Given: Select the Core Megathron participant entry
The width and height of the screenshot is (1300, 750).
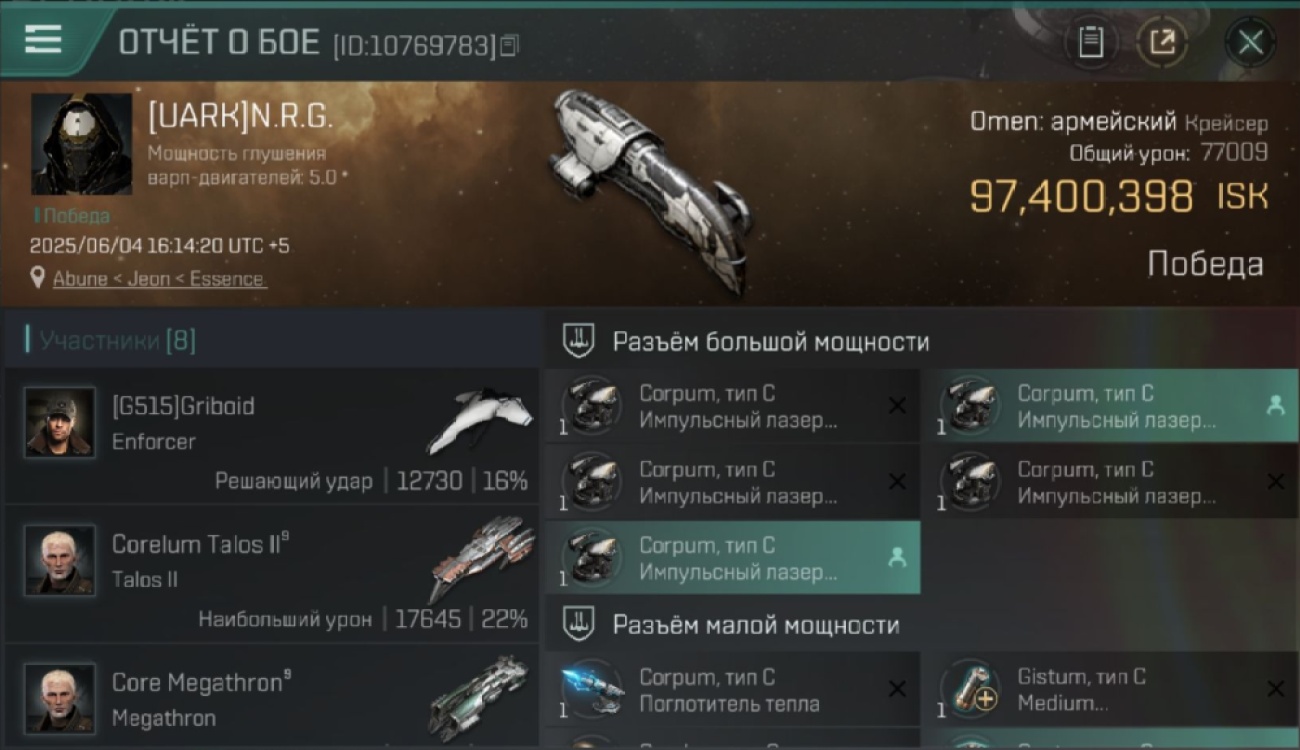Looking at the screenshot, I should pos(272,695).
